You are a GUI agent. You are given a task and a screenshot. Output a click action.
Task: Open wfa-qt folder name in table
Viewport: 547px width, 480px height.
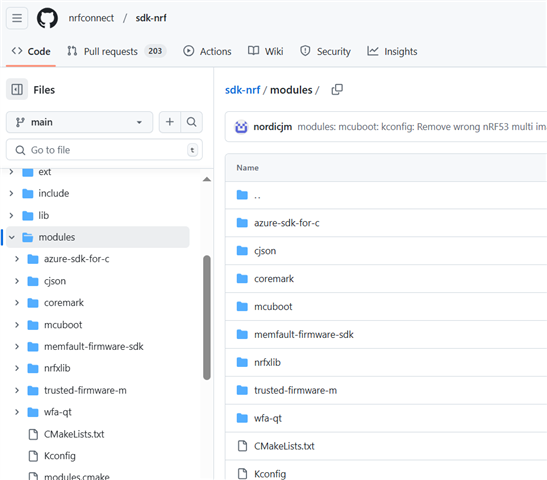[268, 418]
